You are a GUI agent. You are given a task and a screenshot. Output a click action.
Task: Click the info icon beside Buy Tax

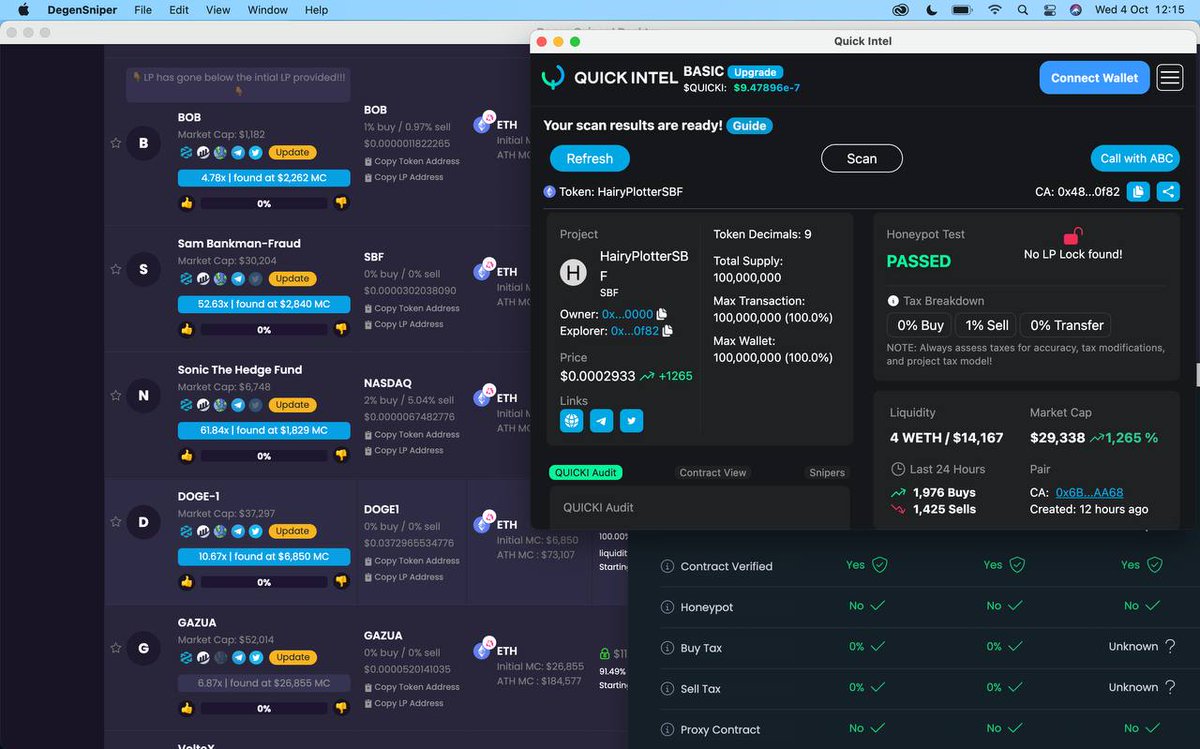point(667,648)
